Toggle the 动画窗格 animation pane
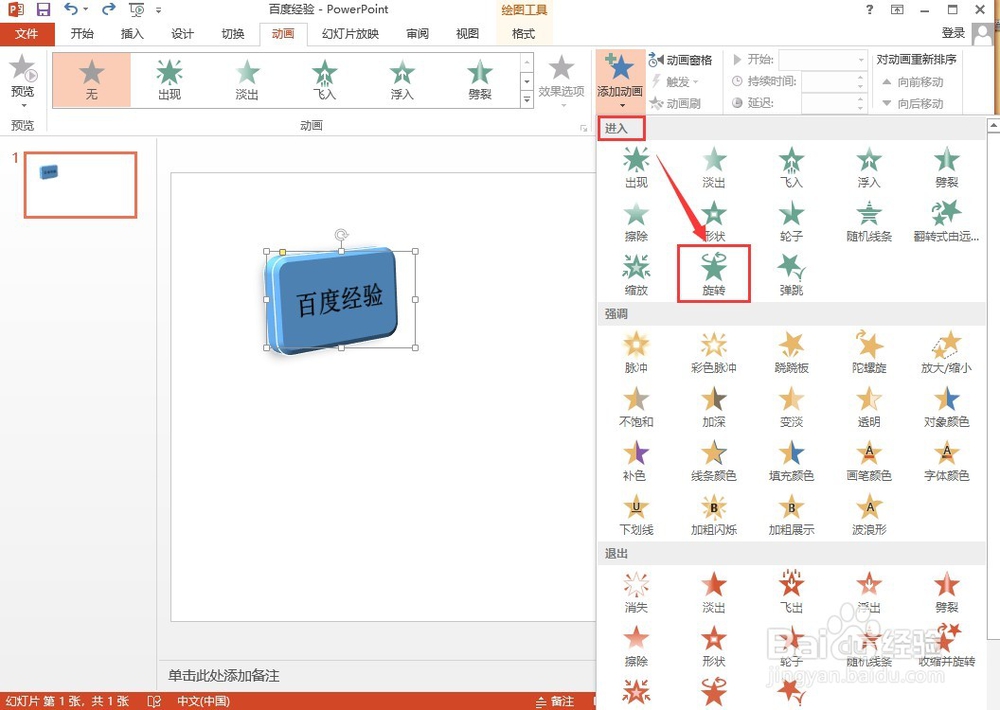 click(x=680, y=60)
